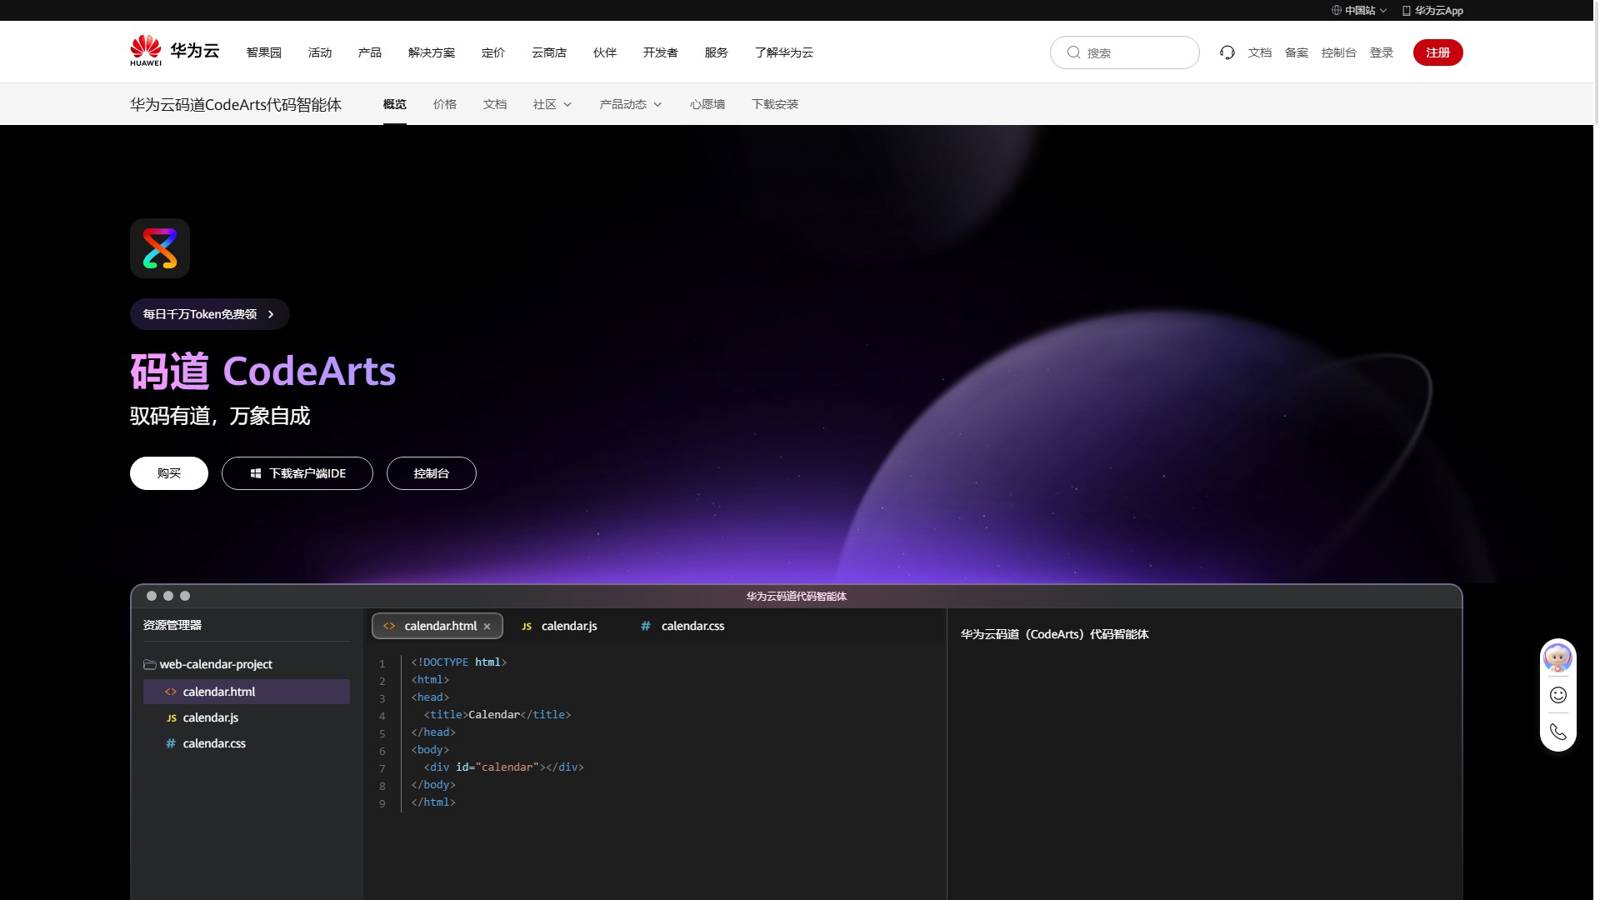Close the calendar.html editor tab
Image resolution: width=1600 pixels, height=900 pixels.
click(487, 626)
